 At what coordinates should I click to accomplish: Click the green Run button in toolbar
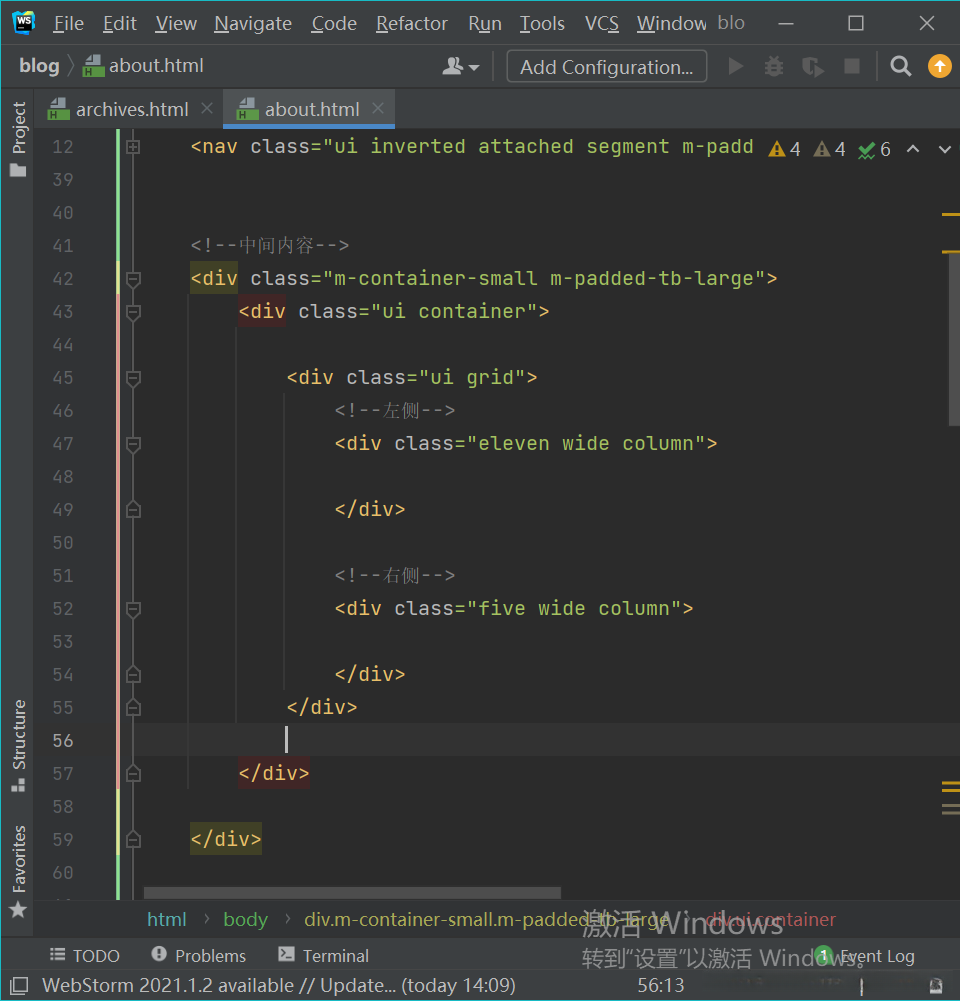click(x=736, y=67)
